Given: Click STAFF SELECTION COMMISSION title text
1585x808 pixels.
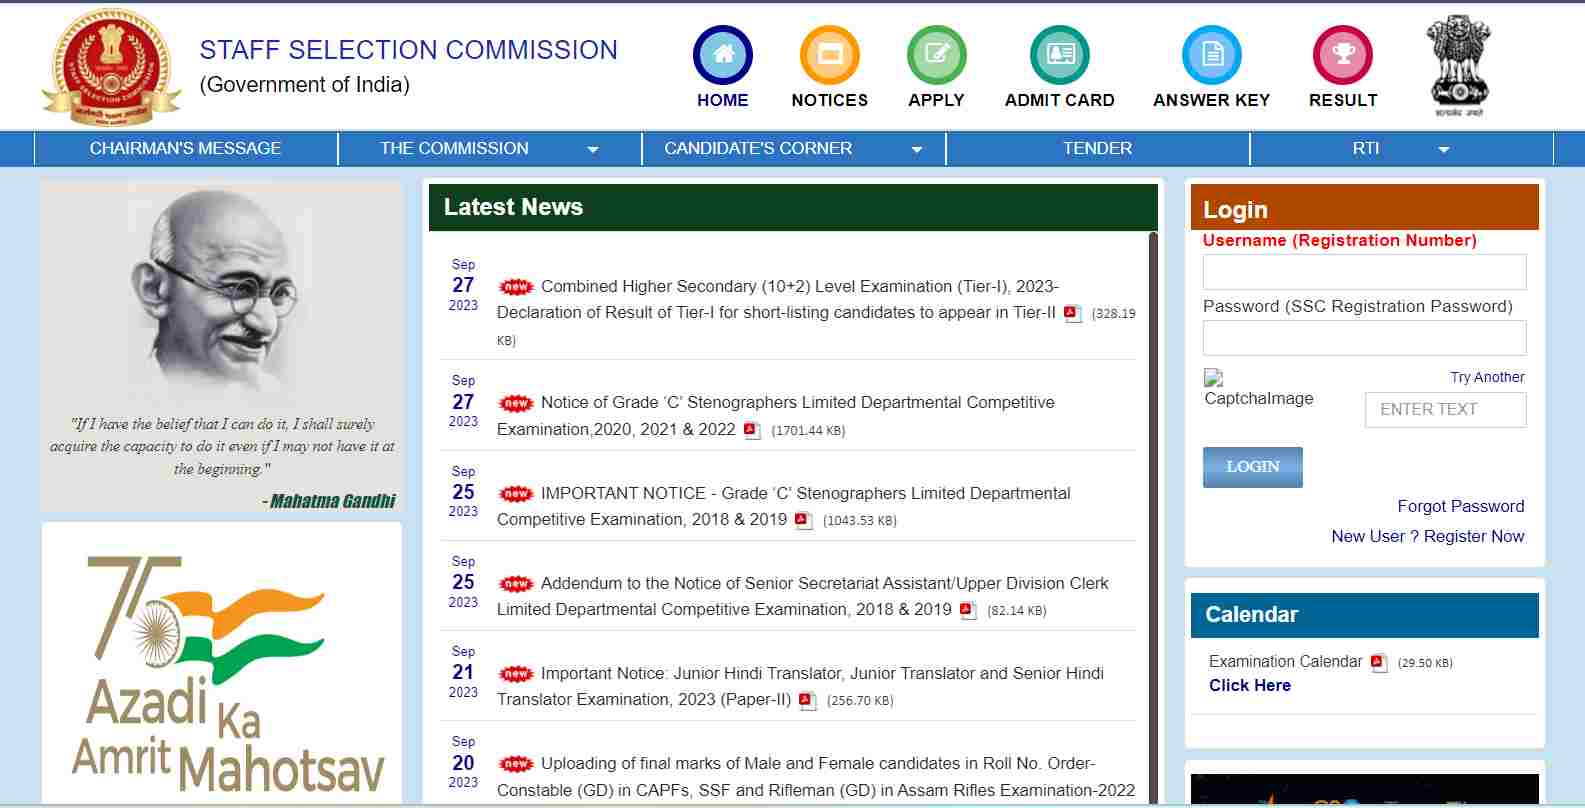Looking at the screenshot, I should pos(408,50).
